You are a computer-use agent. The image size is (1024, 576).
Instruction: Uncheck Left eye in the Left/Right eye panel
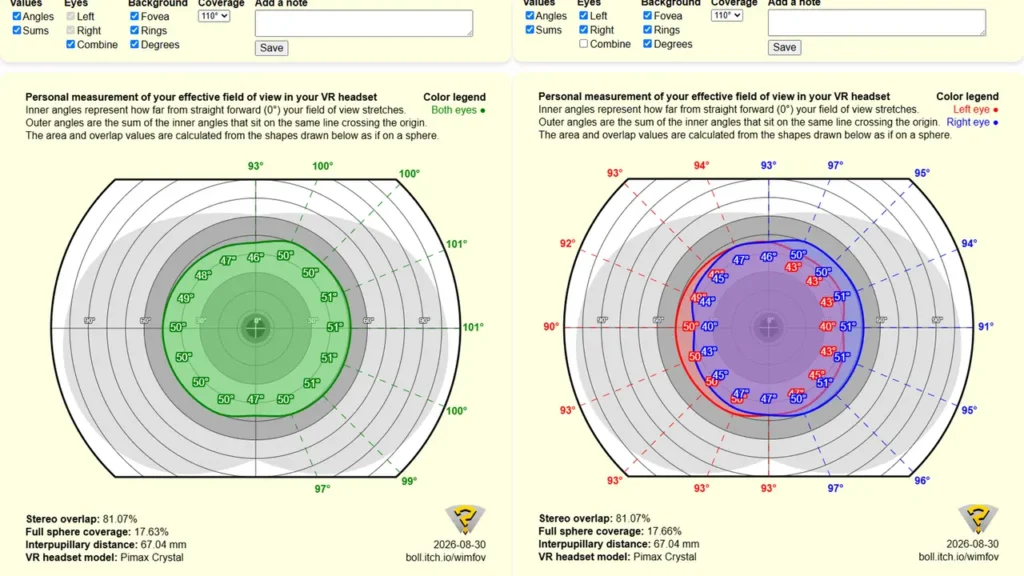[583, 16]
